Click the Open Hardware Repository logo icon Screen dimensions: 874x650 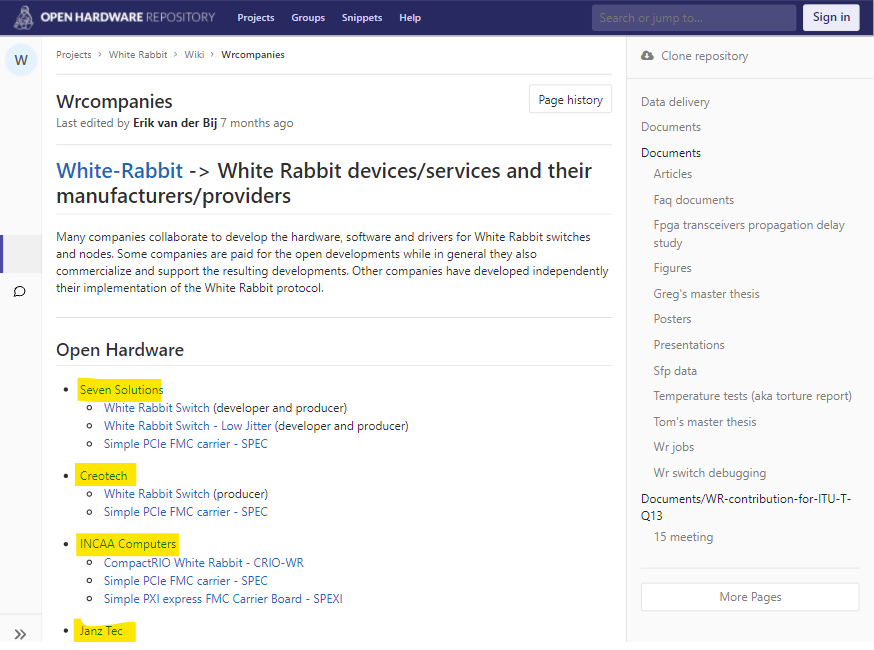click(x=23, y=17)
